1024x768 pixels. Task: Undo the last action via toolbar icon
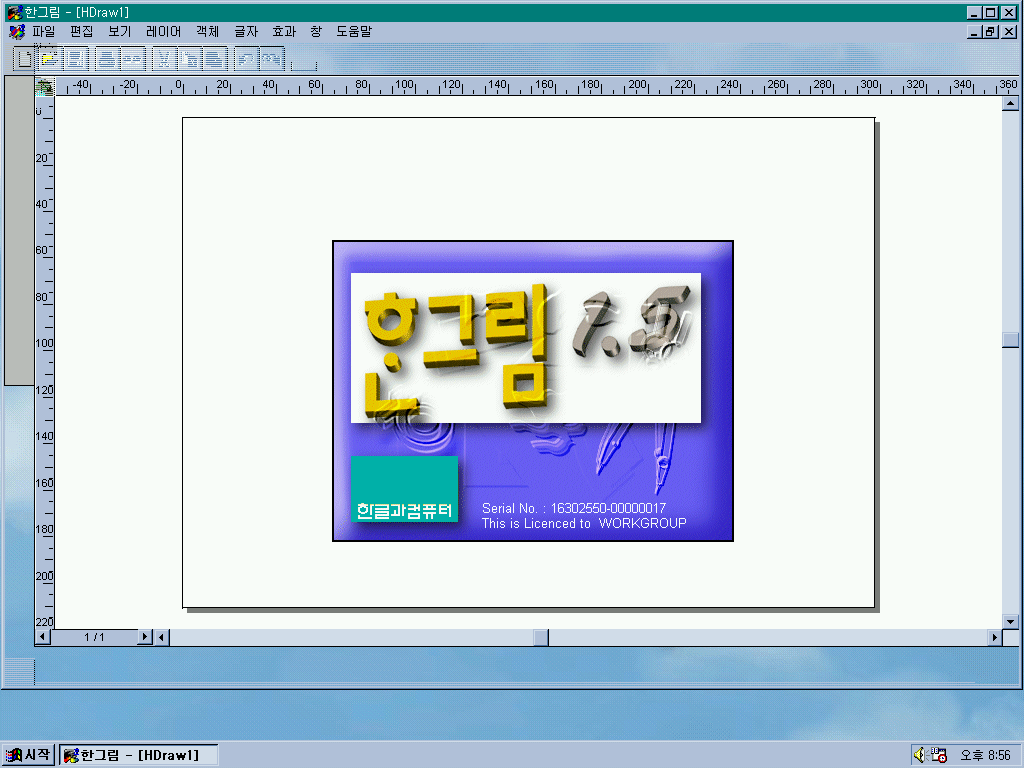tap(247, 59)
